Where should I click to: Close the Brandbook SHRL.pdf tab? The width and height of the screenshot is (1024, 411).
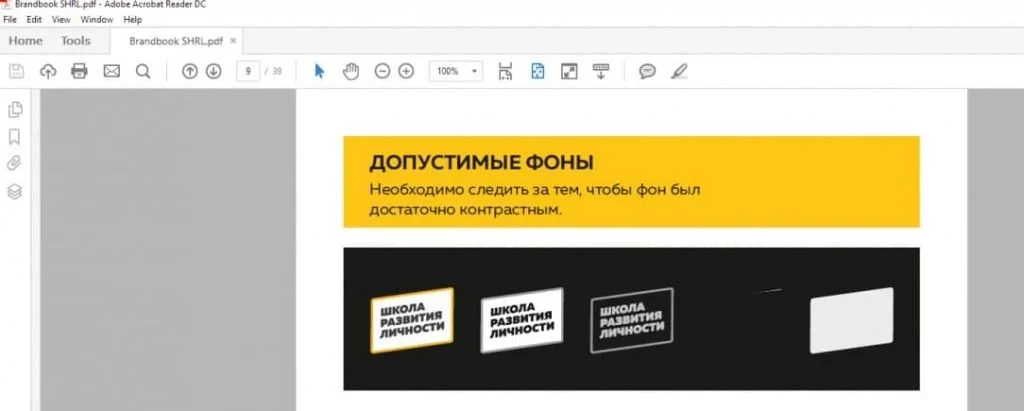coord(233,41)
